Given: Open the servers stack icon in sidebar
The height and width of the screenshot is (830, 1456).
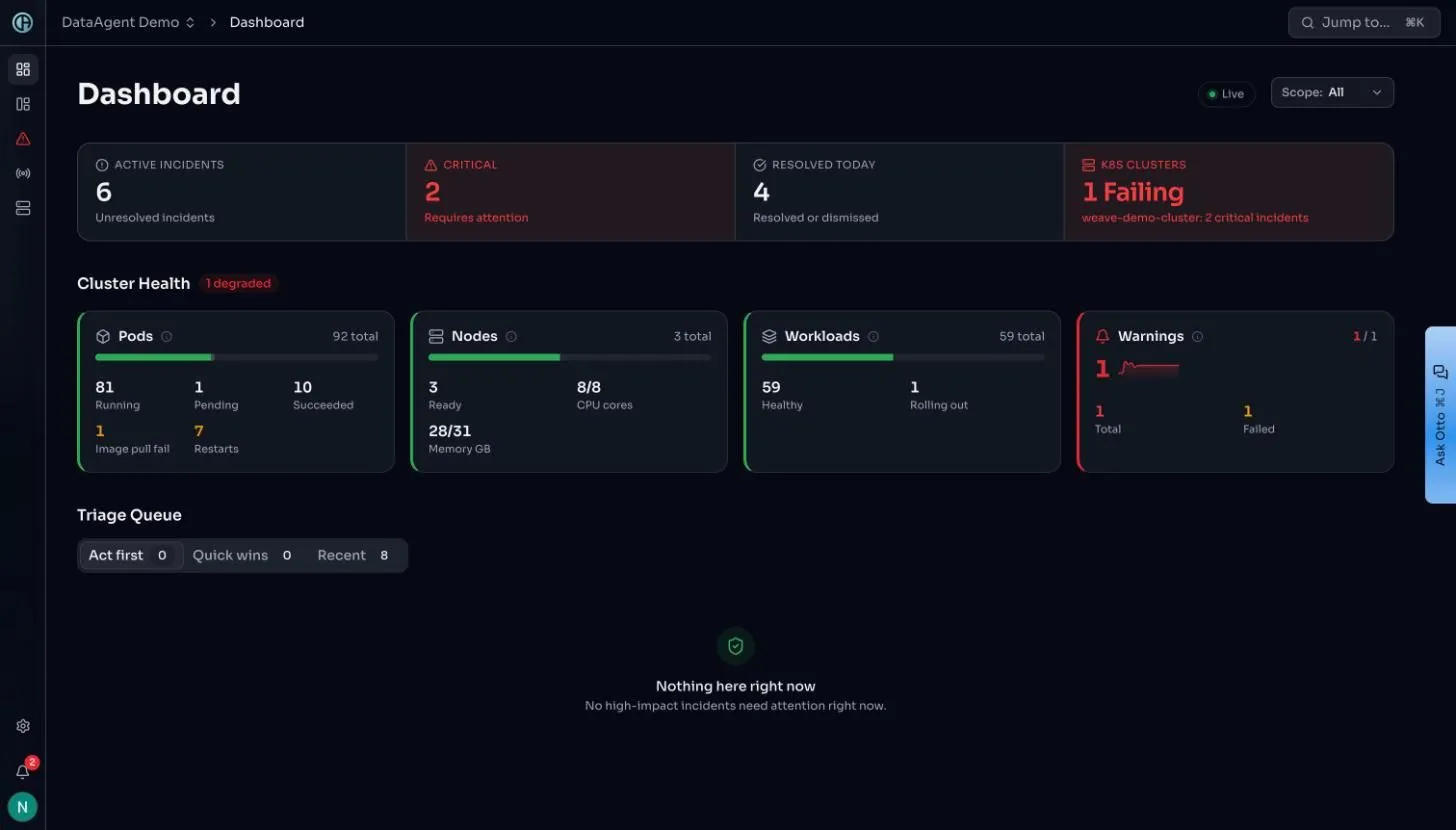Looking at the screenshot, I should point(23,208).
